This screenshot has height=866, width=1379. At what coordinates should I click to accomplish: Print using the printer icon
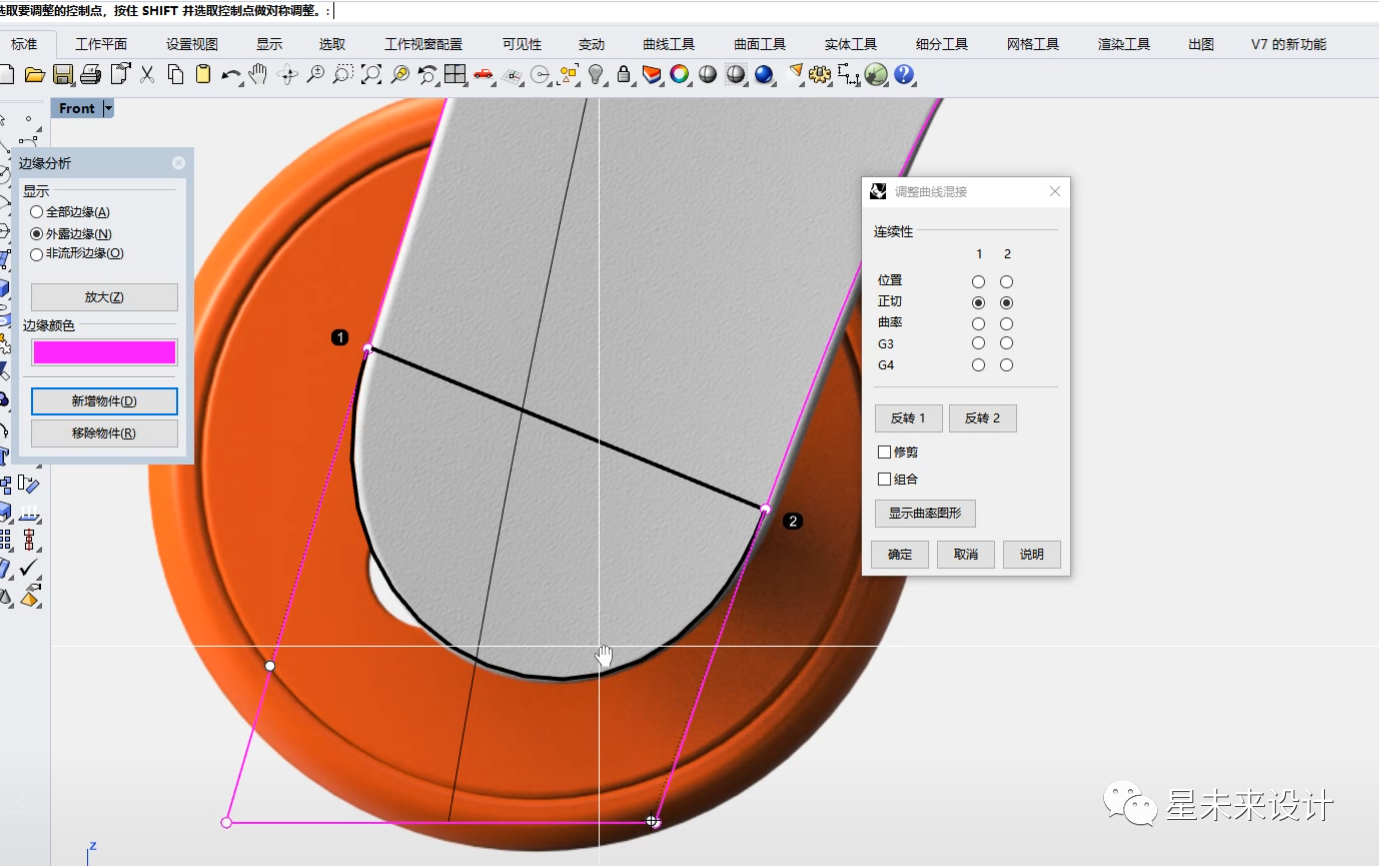(x=91, y=75)
